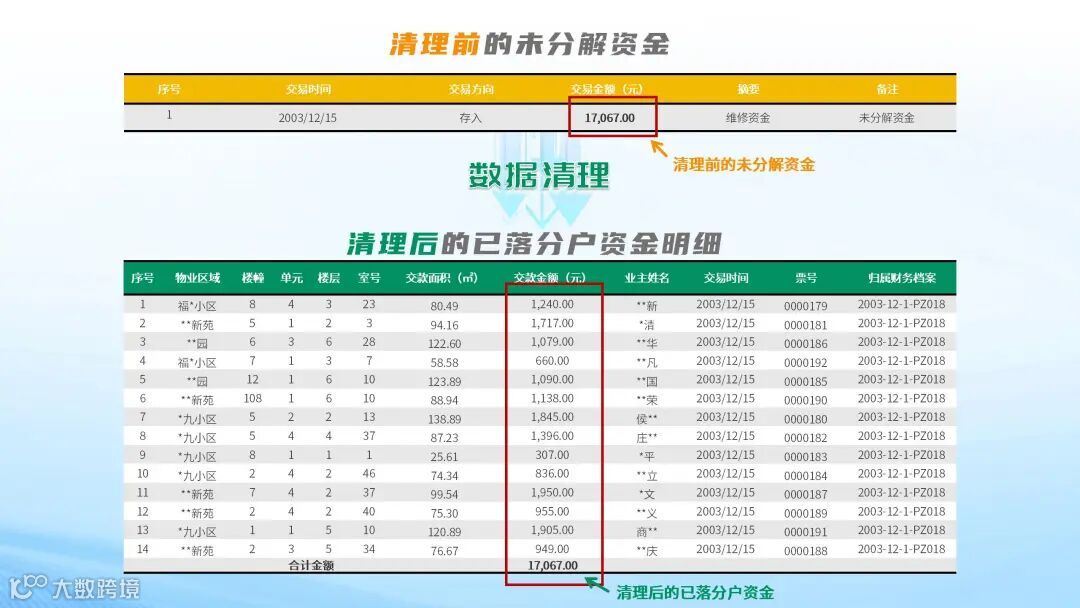Screen dimensions: 1080x608
Task: Click 17,067.00 in the upper 未分解资金 table
Action: (x=610, y=118)
